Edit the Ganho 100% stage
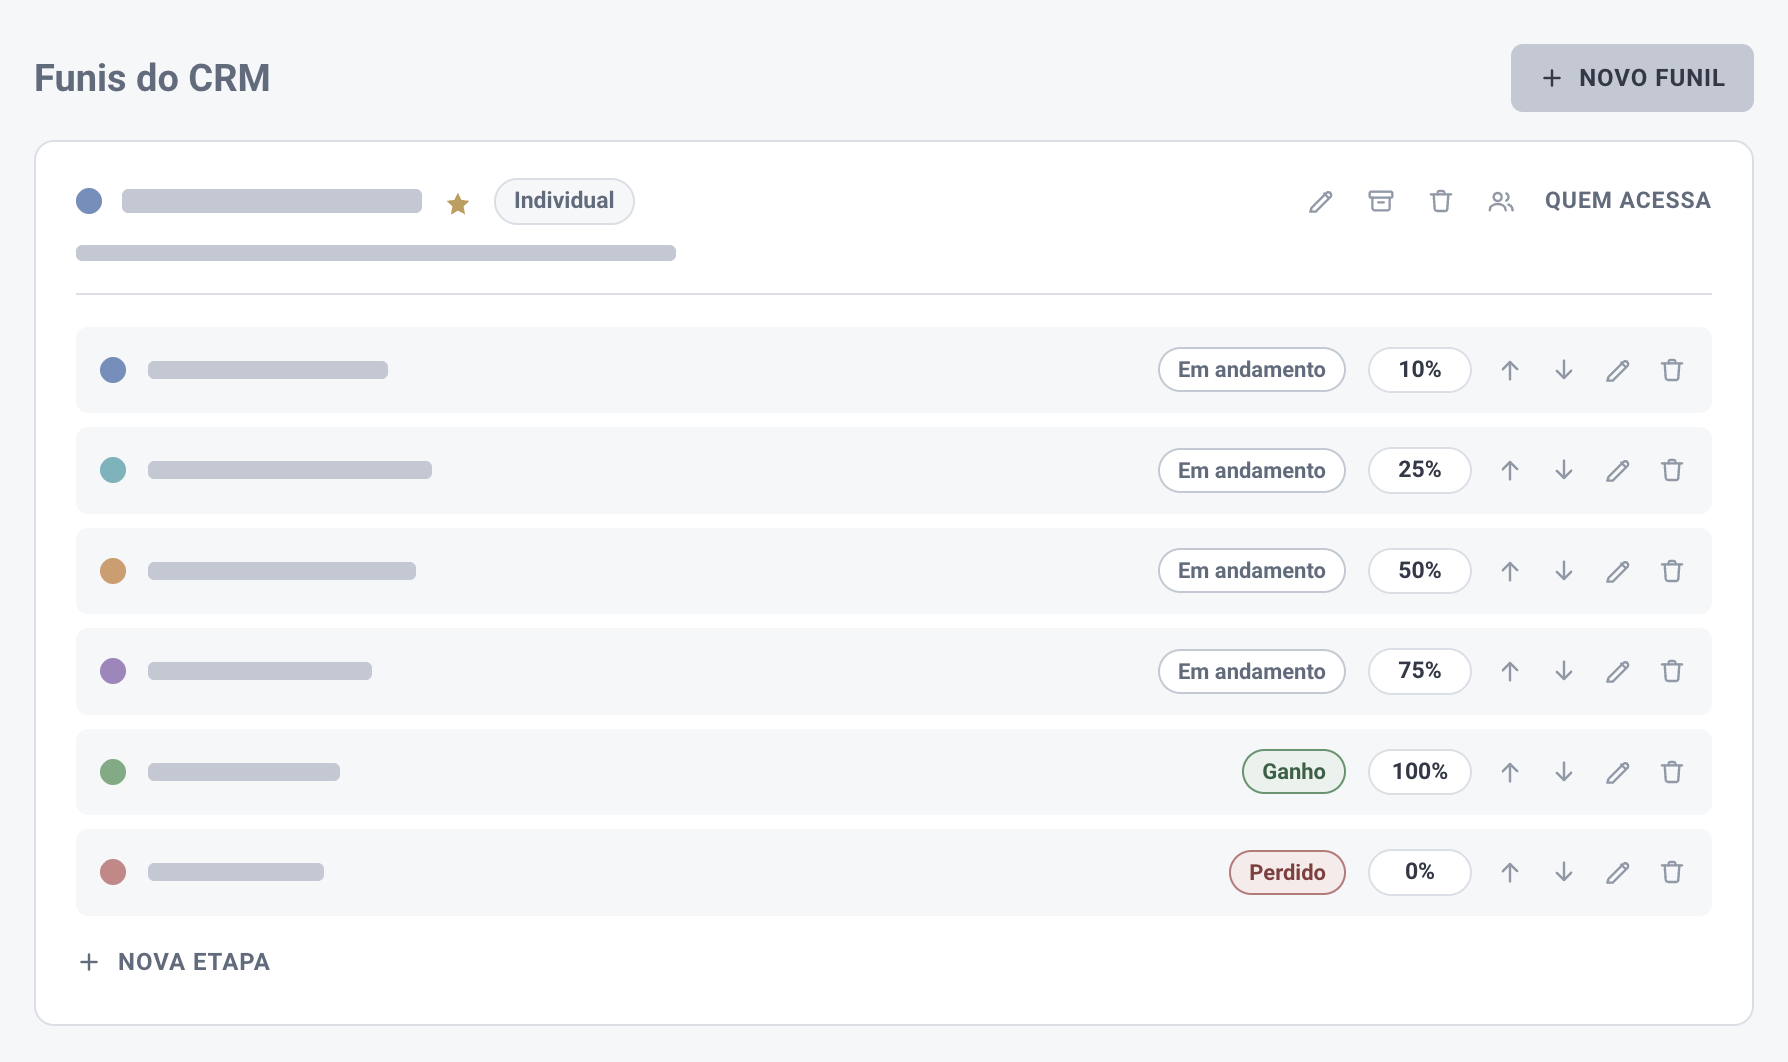Image resolution: width=1788 pixels, height=1062 pixels. coord(1618,772)
